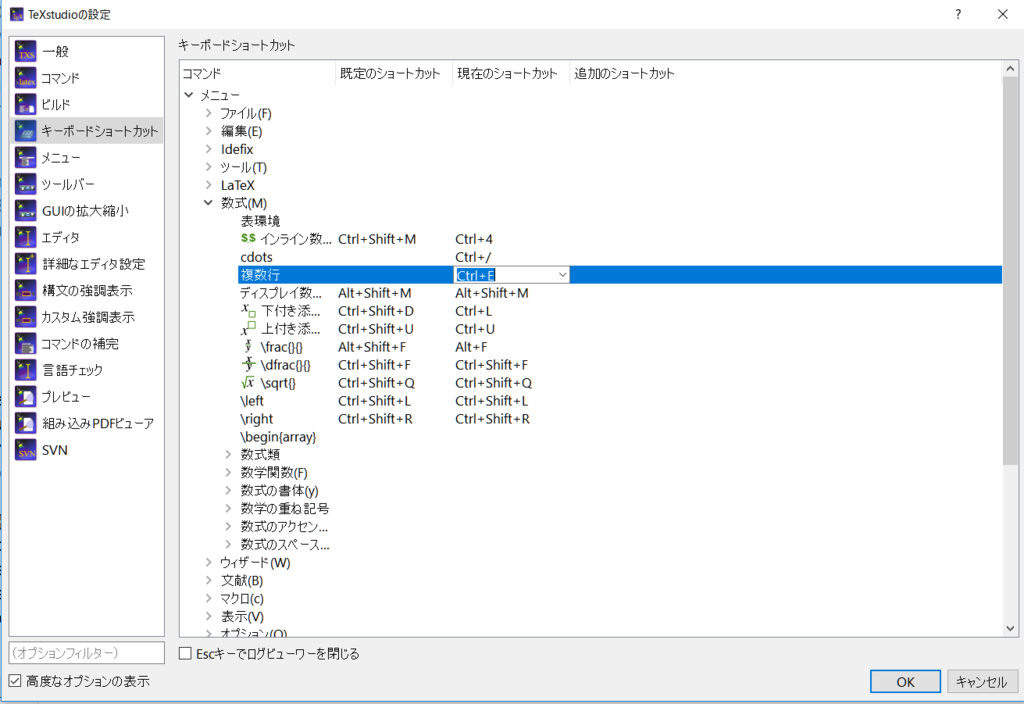The width and height of the screenshot is (1024, 704).
Task: Click the キャンセル button
Action: pyautogui.click(x=982, y=682)
